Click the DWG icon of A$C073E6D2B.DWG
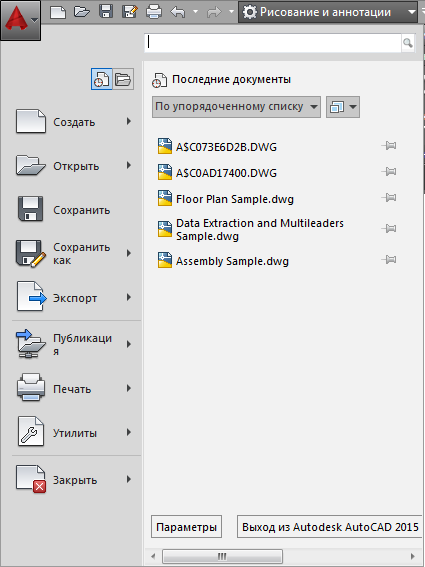 click(x=165, y=146)
